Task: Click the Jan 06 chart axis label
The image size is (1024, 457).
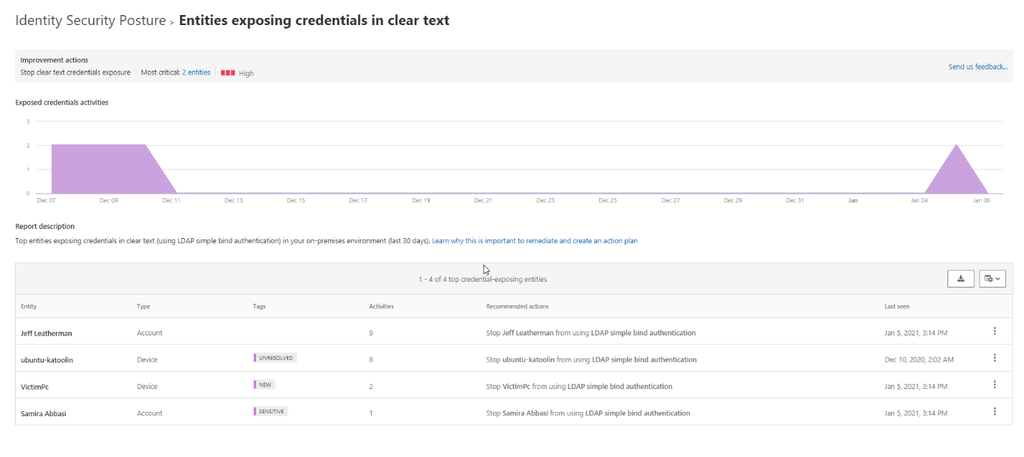Action: (x=982, y=201)
